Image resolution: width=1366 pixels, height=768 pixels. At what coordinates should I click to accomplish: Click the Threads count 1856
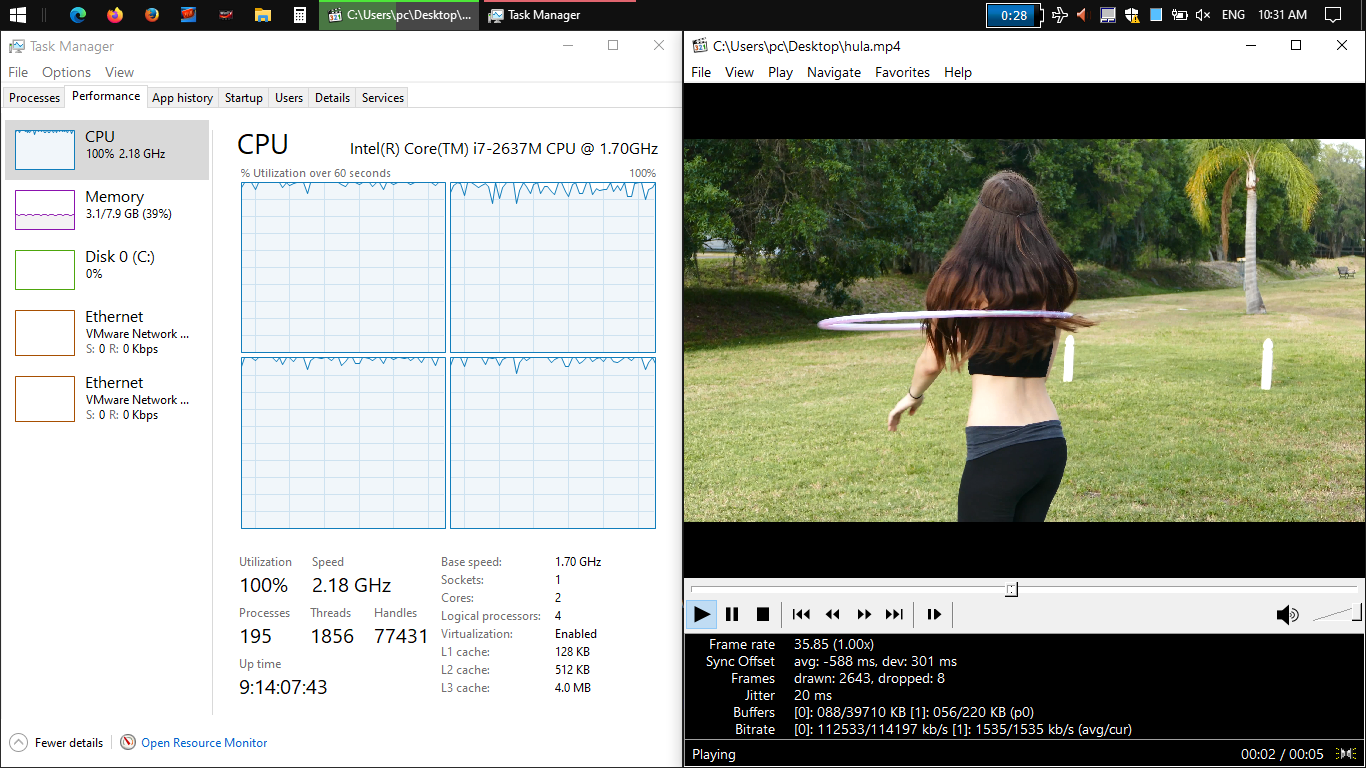point(332,636)
